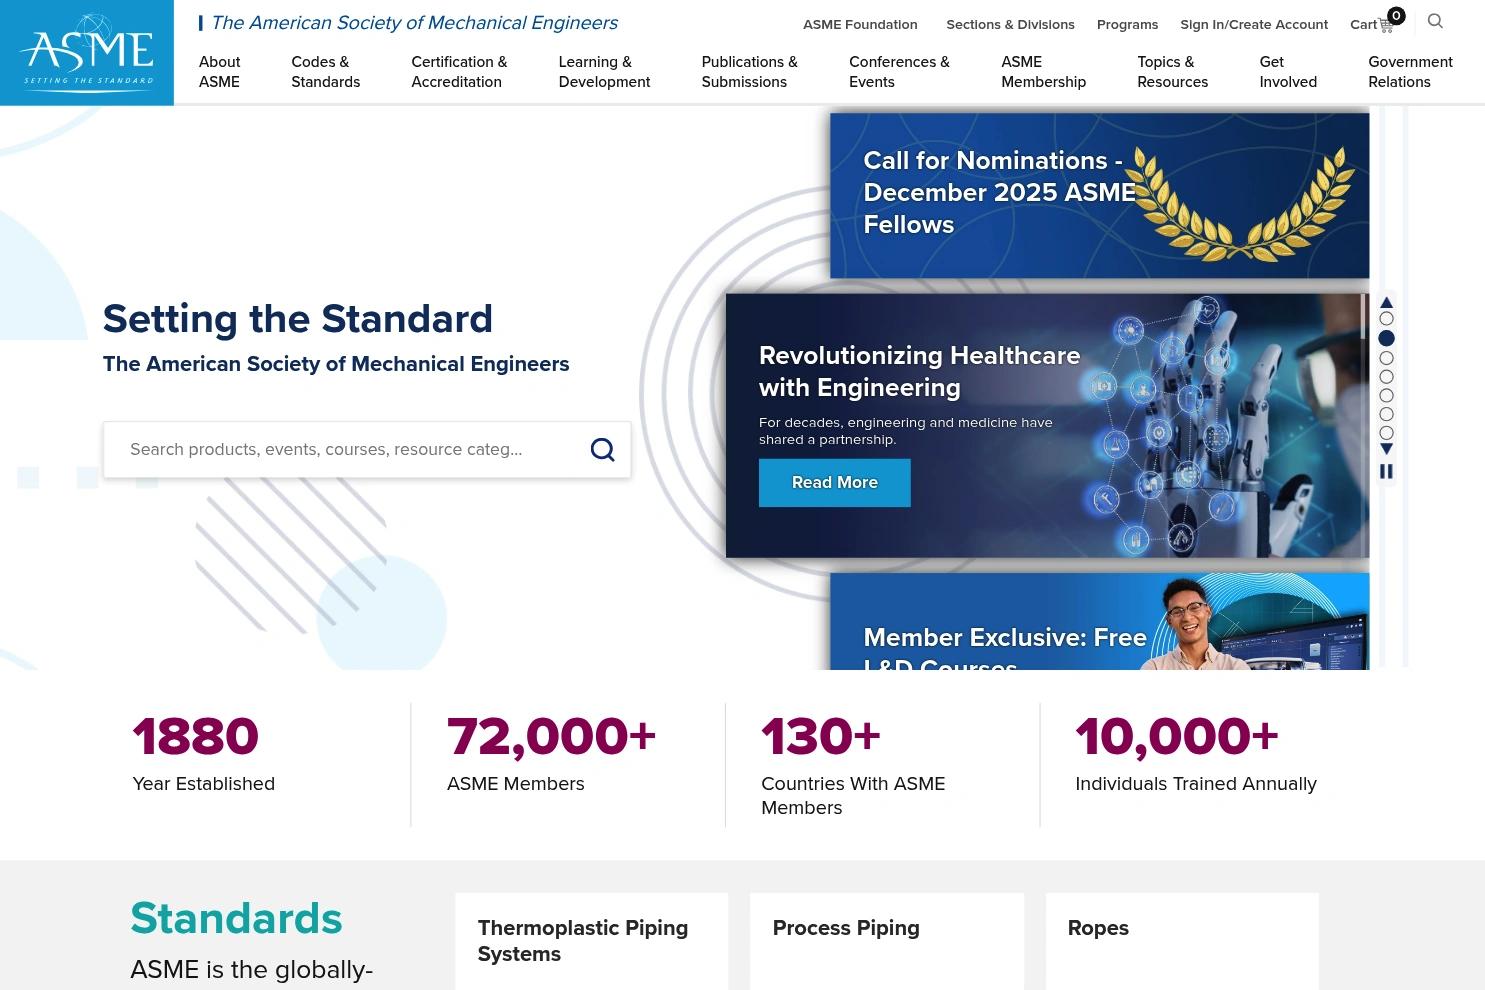Click the carousel down arrow
Viewport: 1485px width, 990px height.
(x=1386, y=449)
